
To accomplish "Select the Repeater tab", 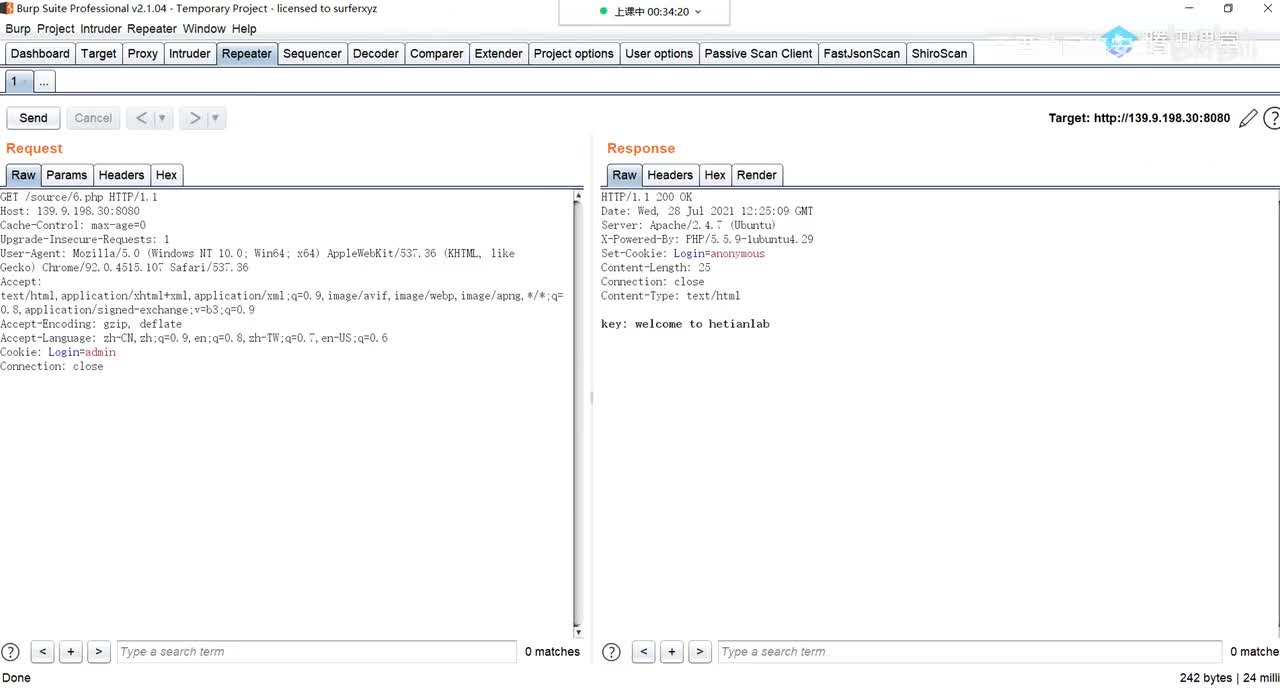I will click(247, 54).
